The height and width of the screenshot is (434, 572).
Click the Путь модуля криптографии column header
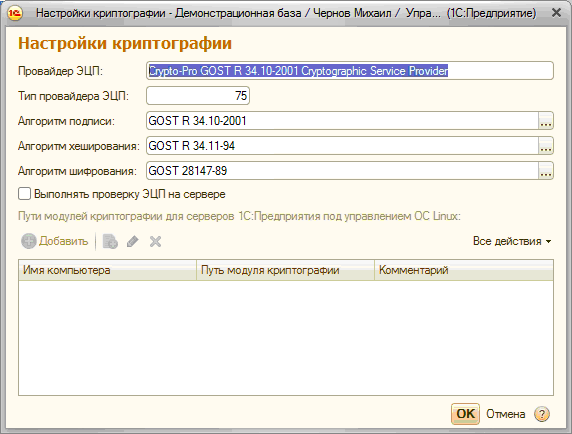point(286,270)
